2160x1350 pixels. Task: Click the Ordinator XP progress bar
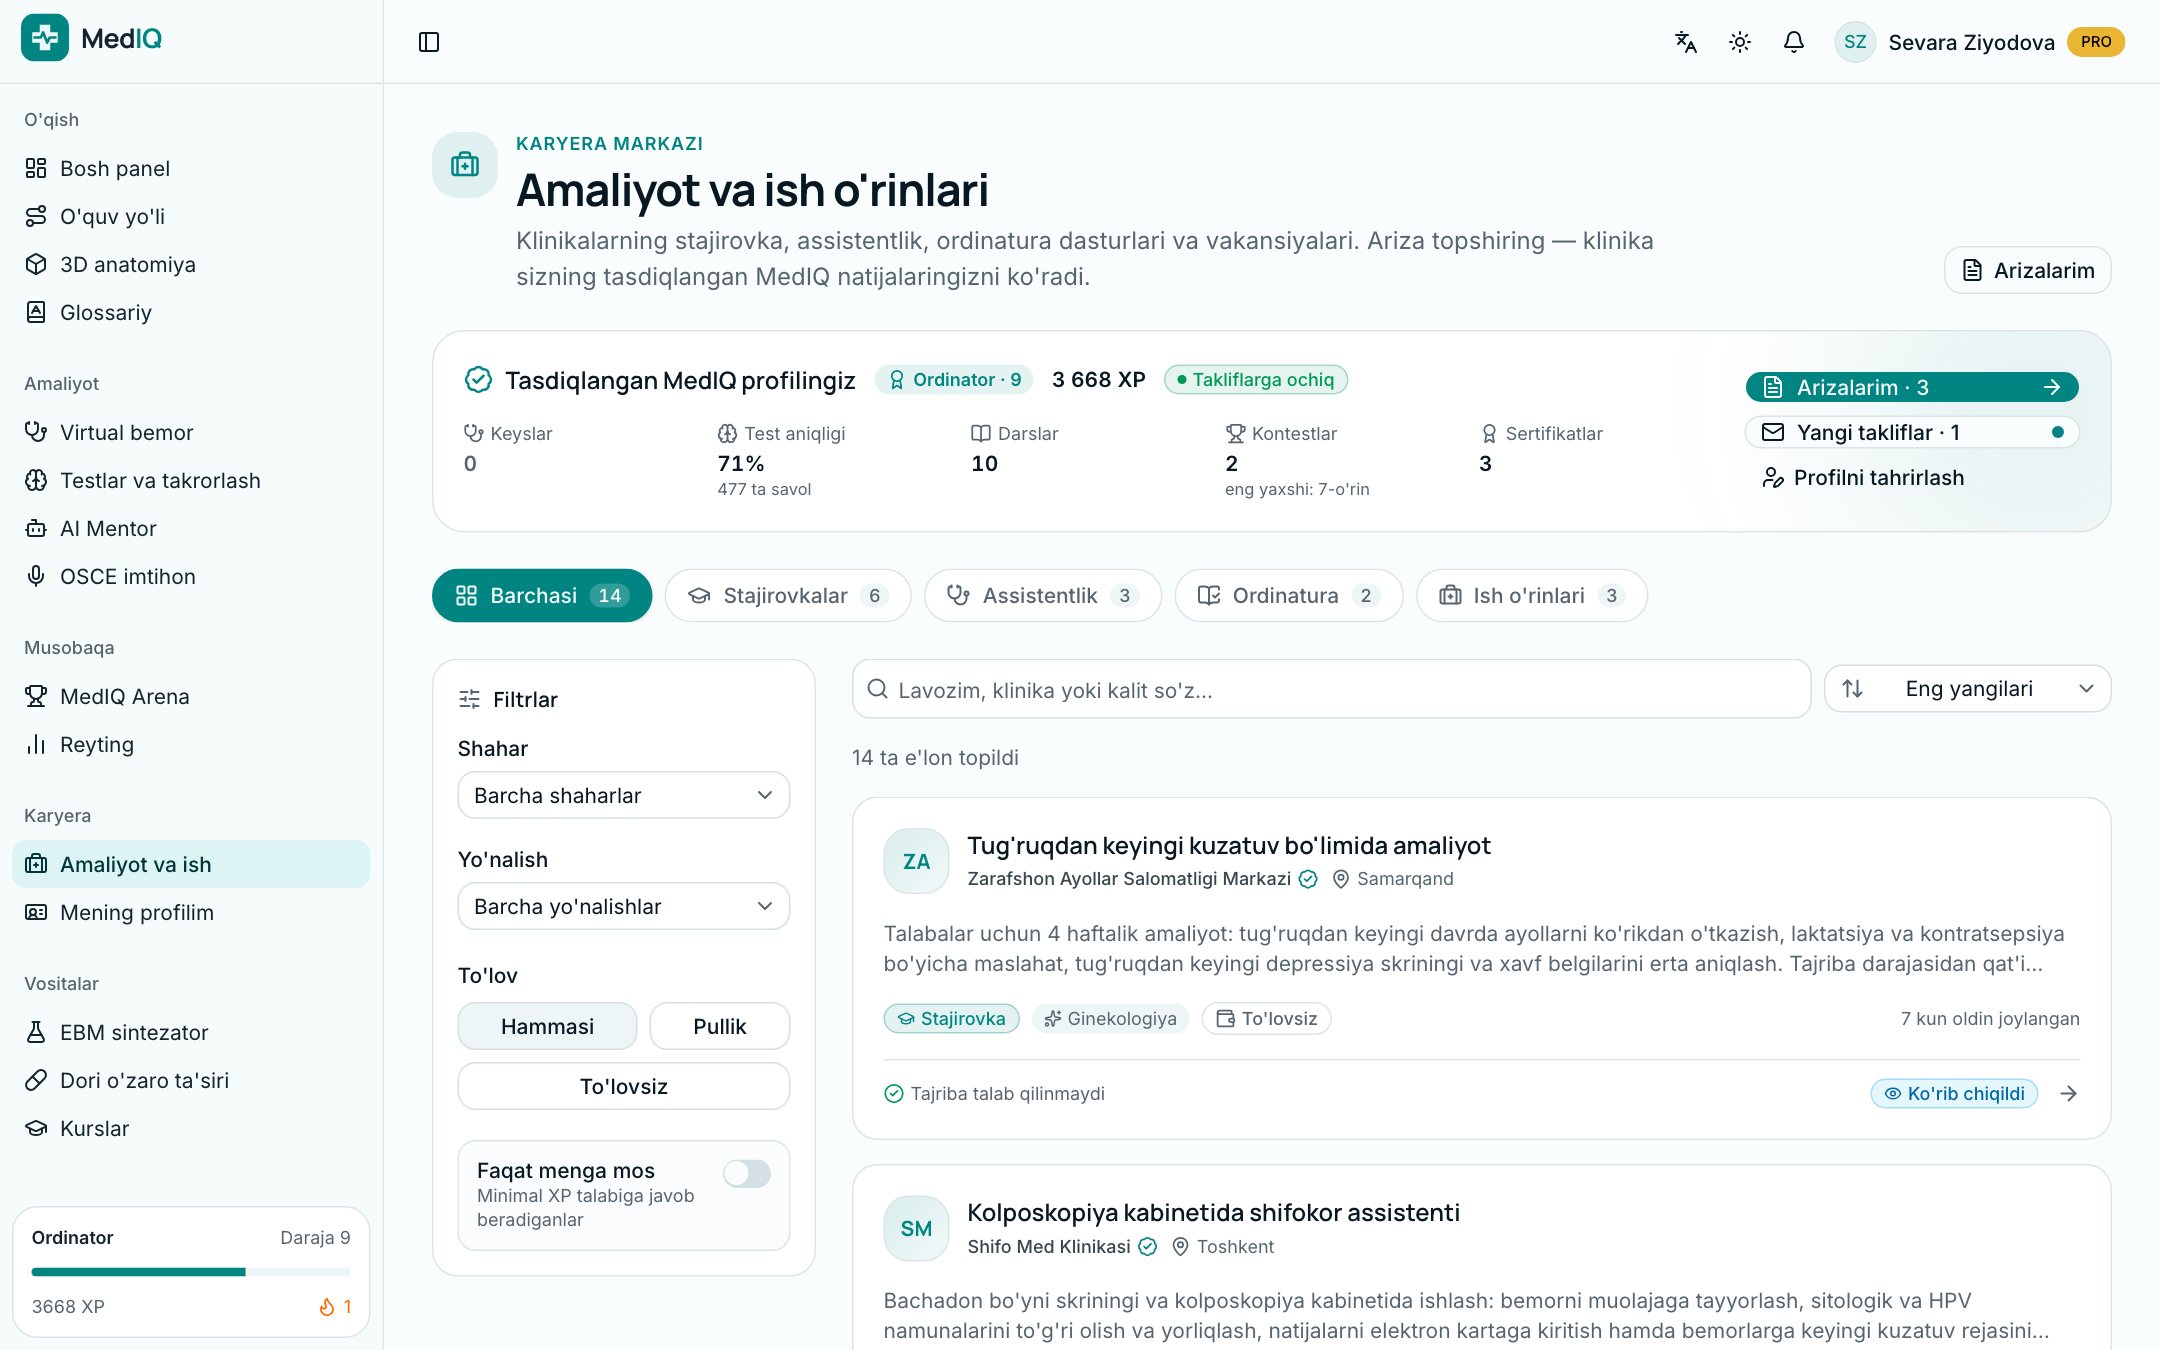(x=191, y=1272)
